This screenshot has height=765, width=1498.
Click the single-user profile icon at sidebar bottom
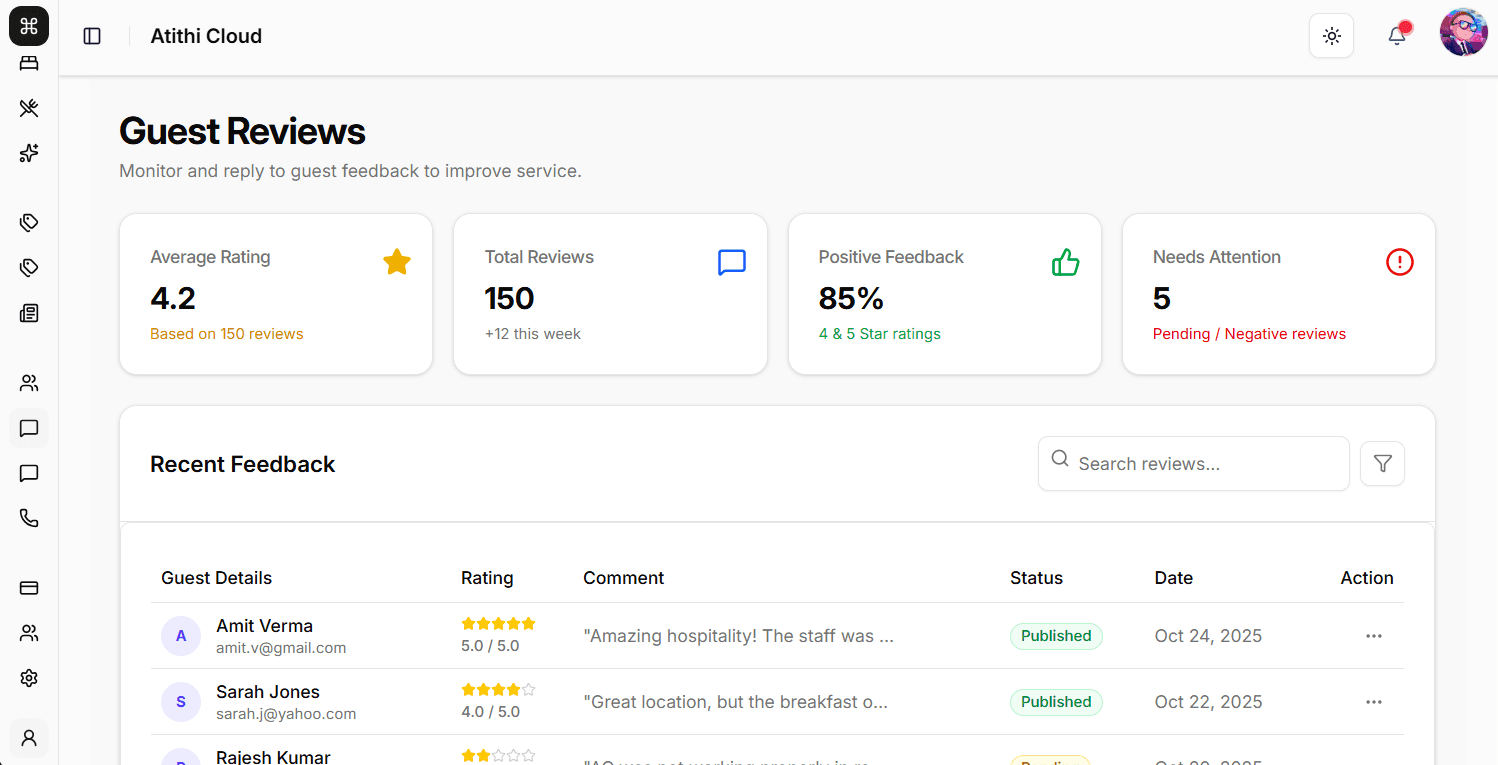[x=29, y=738]
